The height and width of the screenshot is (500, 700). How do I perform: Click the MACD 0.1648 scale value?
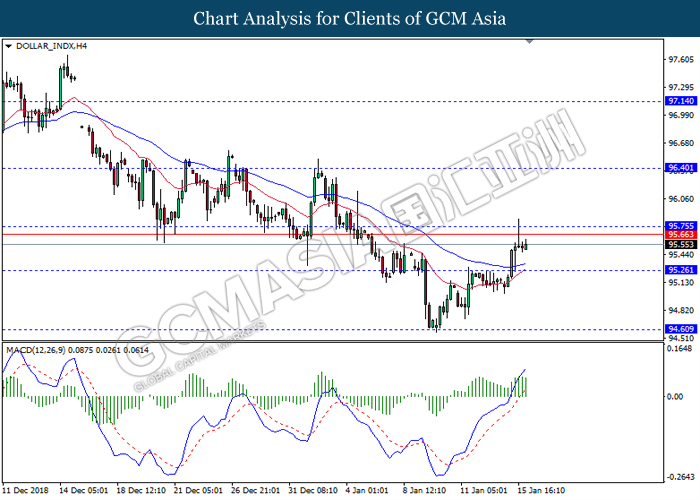679,348
